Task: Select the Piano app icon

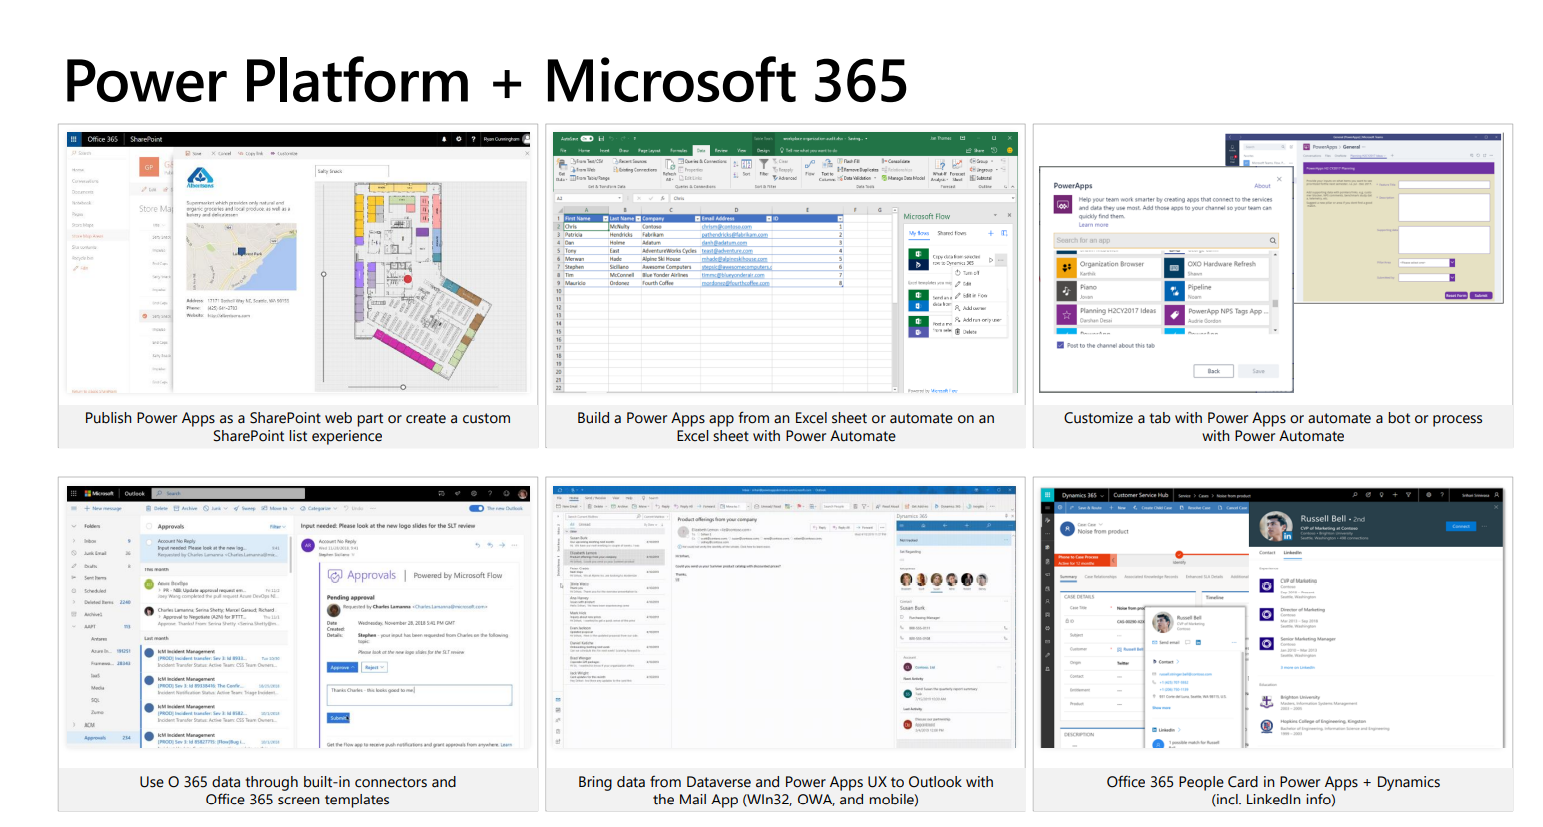Action: coord(1066,291)
